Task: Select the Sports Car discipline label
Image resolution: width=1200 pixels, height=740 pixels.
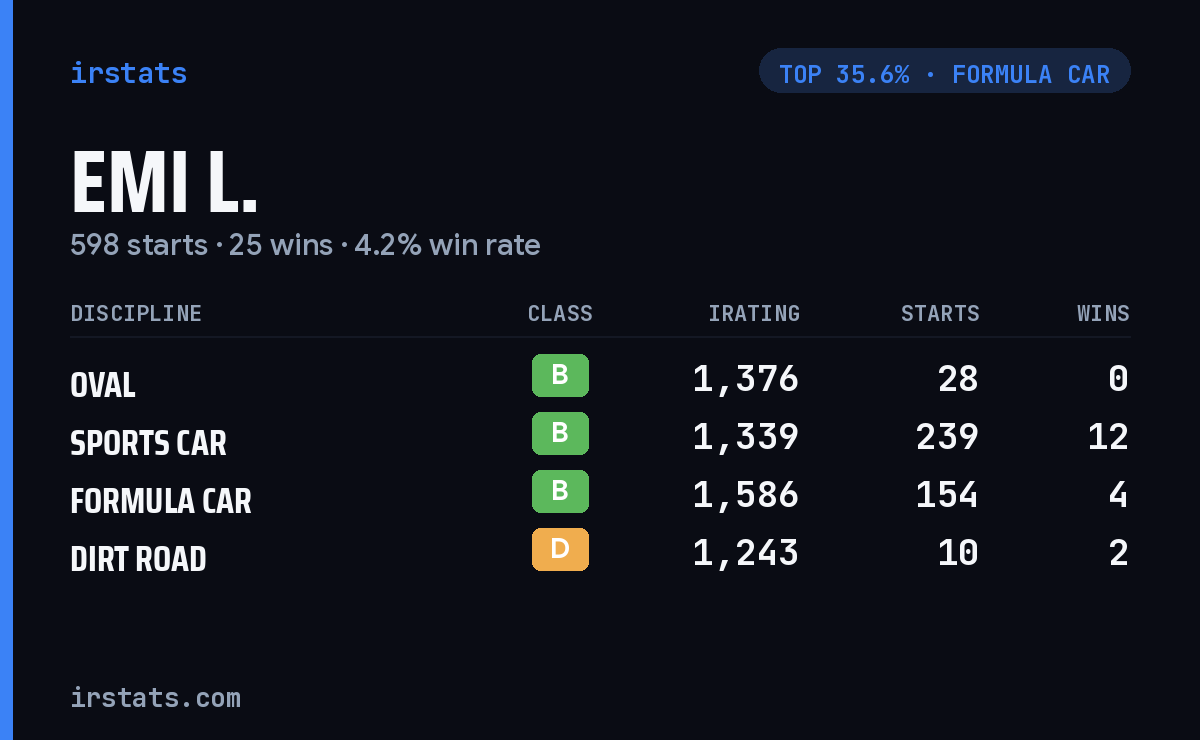Action: click(x=148, y=443)
